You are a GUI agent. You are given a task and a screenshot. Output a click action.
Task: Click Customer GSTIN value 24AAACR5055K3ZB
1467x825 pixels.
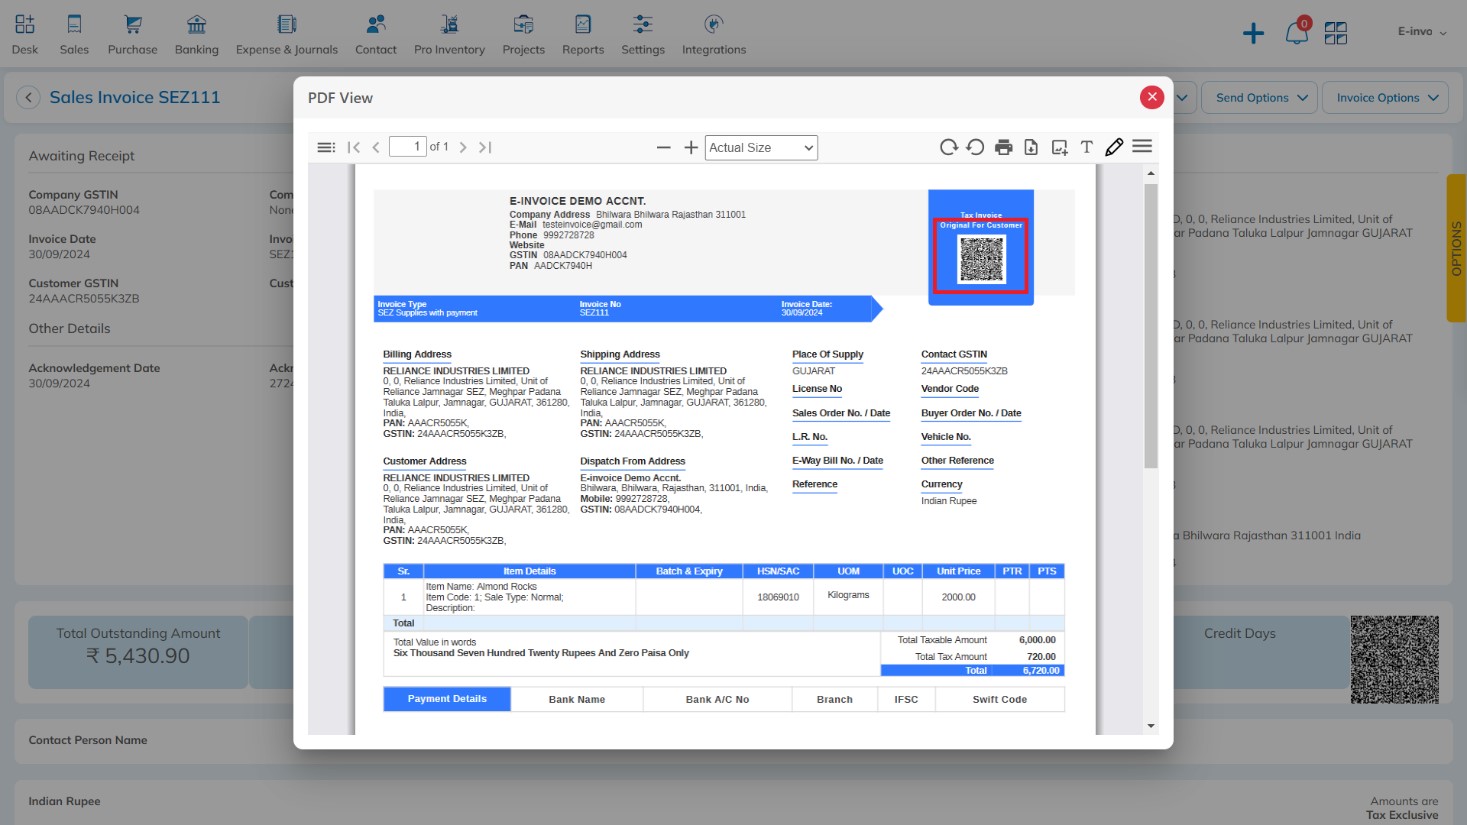[84, 299]
